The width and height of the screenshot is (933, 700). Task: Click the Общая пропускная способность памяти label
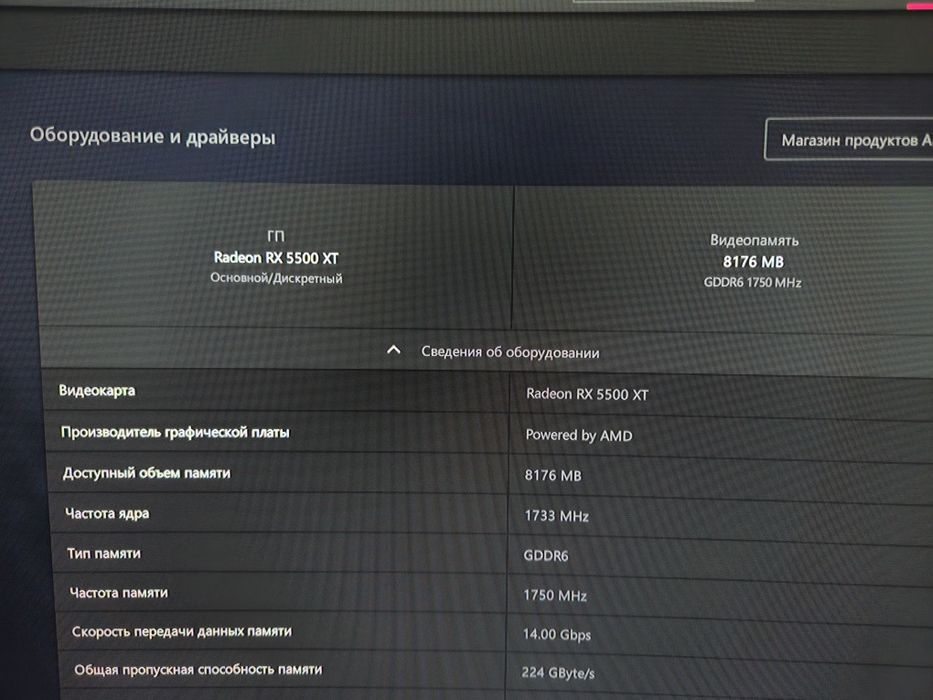pos(198,670)
